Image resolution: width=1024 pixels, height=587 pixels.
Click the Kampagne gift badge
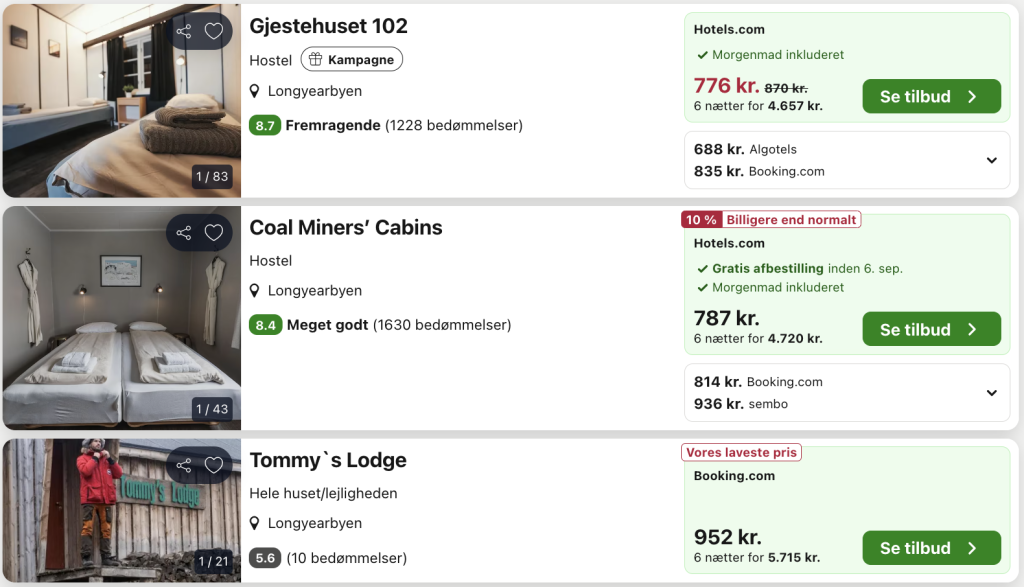pyautogui.click(x=351, y=59)
